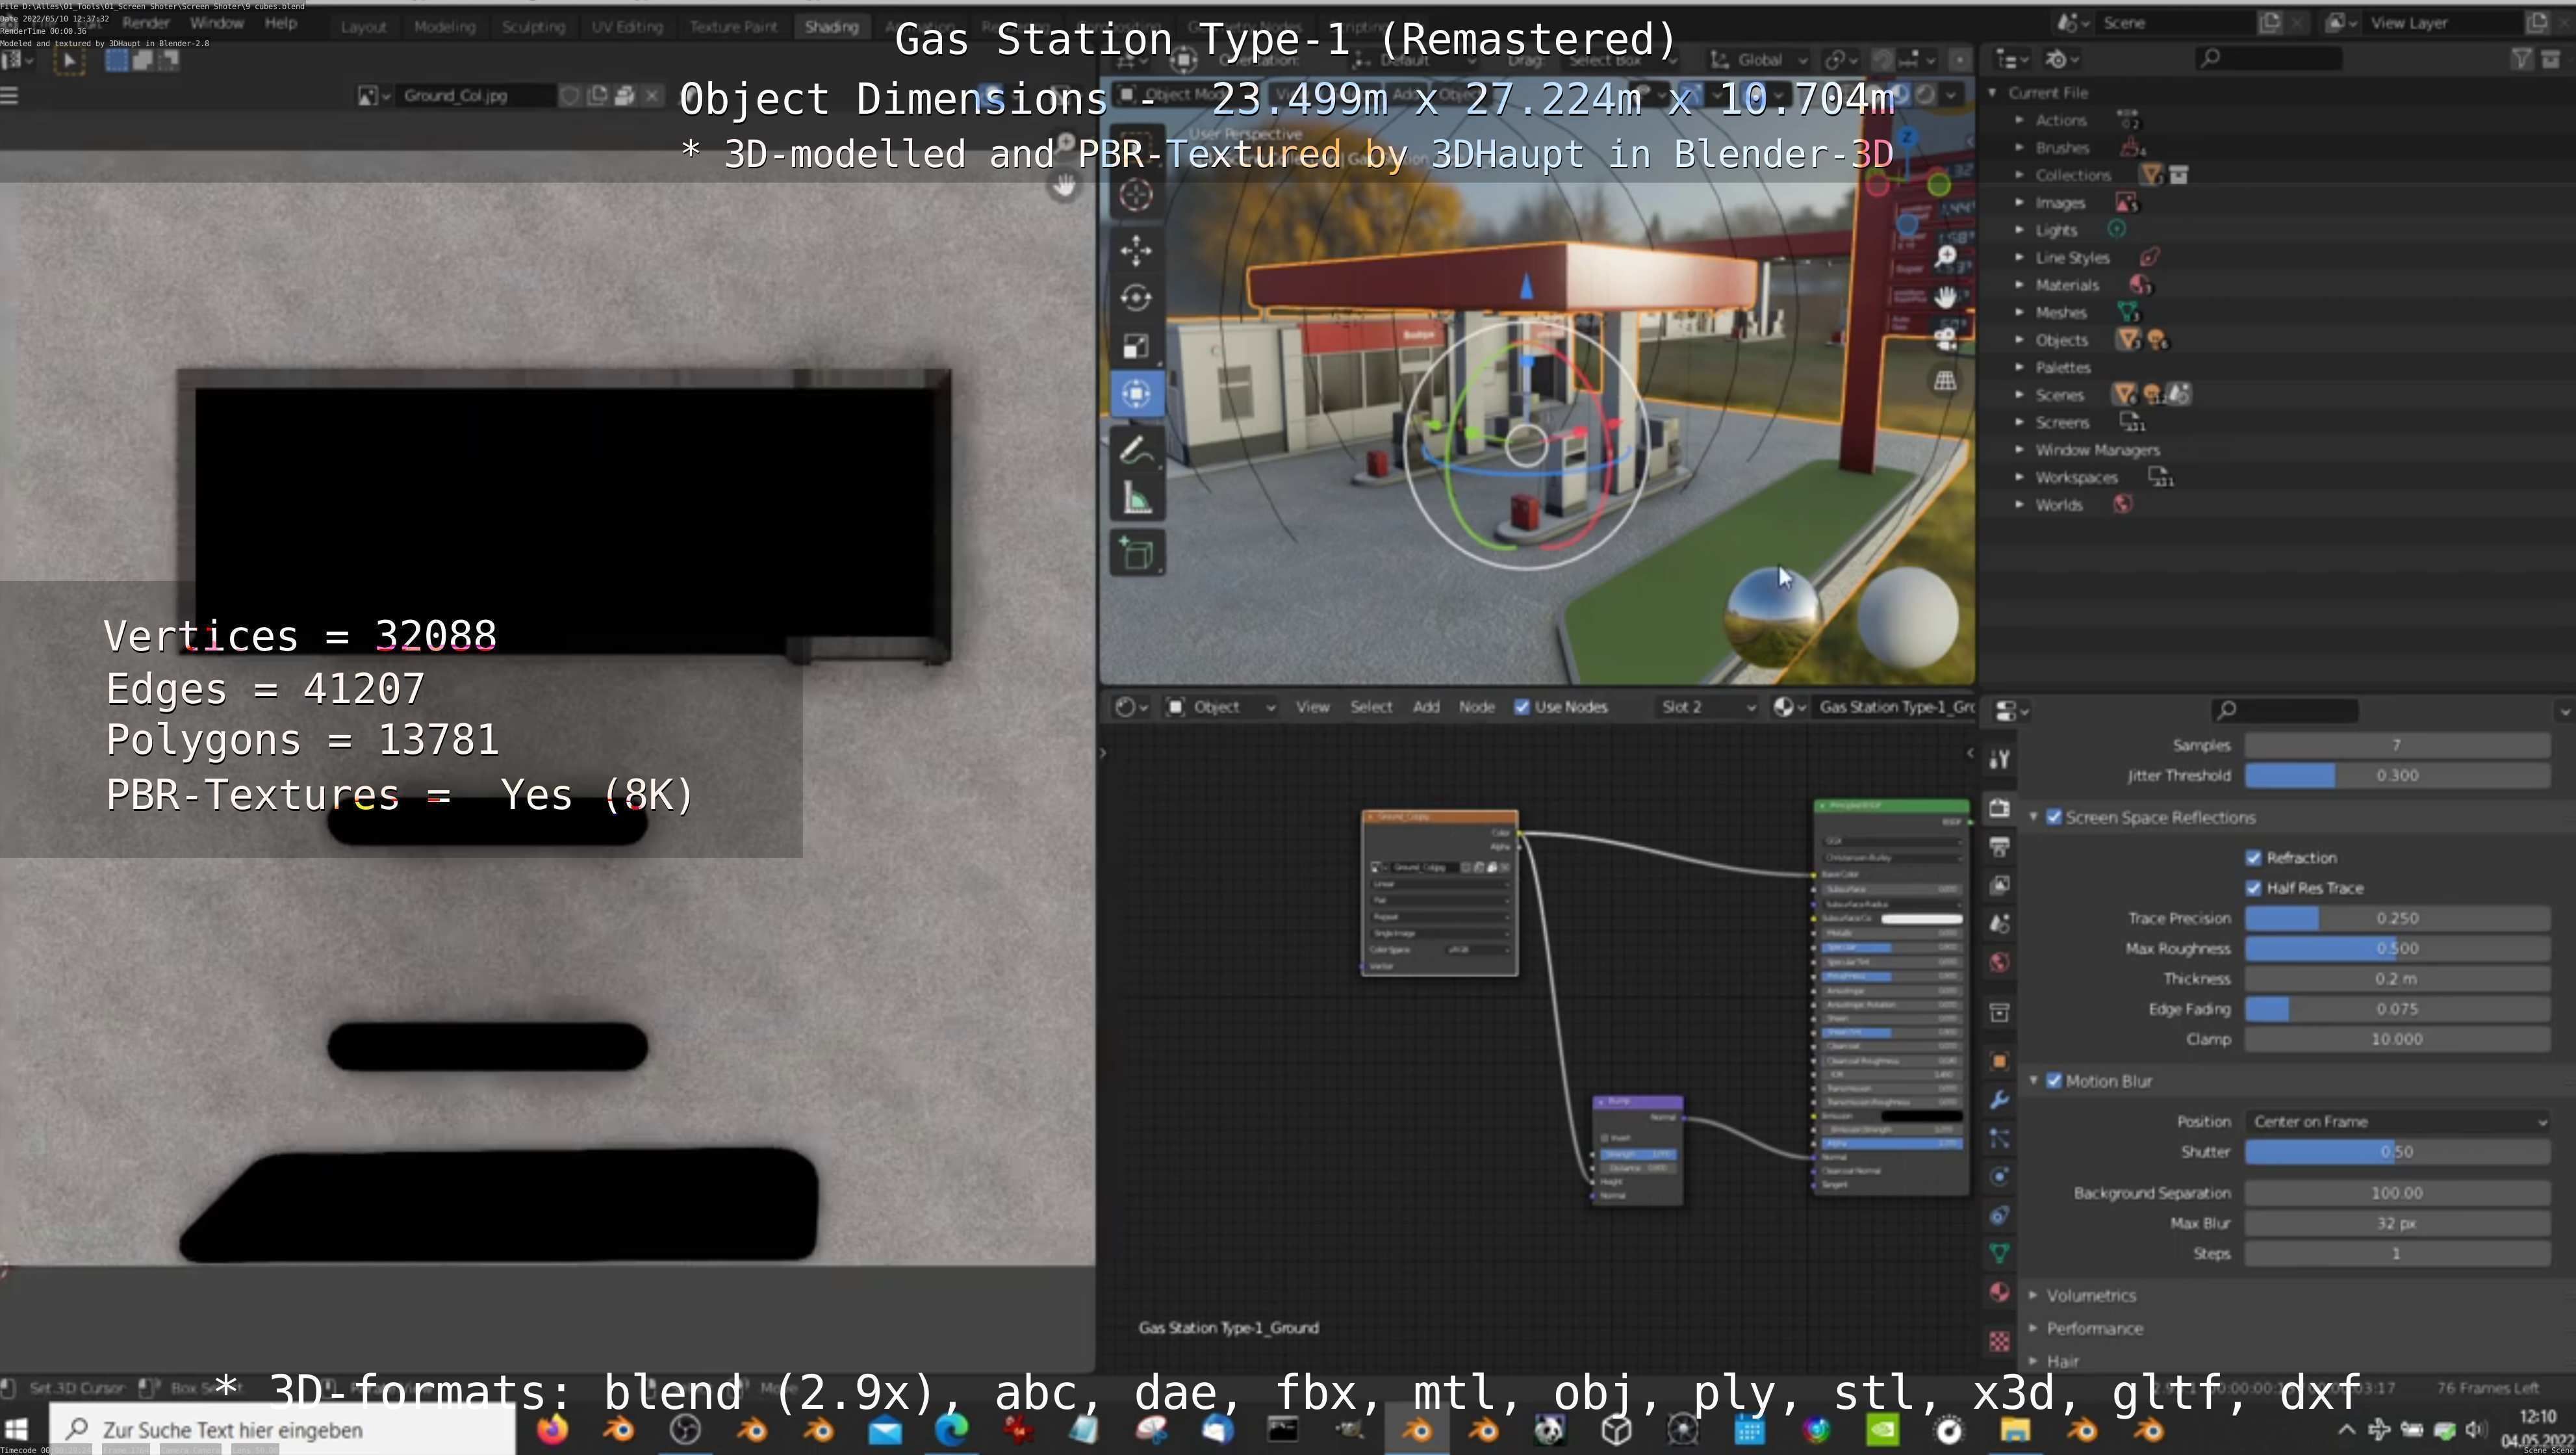Disable the Use Nodes checkbox
This screenshot has height=1455, width=2576.
[1522, 707]
